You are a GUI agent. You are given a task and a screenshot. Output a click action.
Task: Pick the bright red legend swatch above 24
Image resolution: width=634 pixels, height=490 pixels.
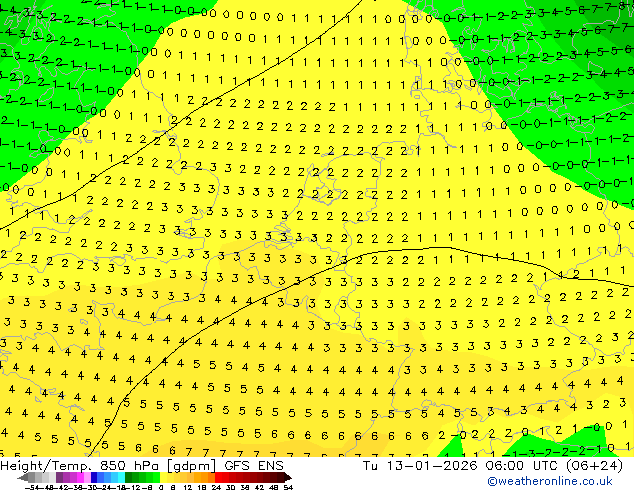point(218,478)
